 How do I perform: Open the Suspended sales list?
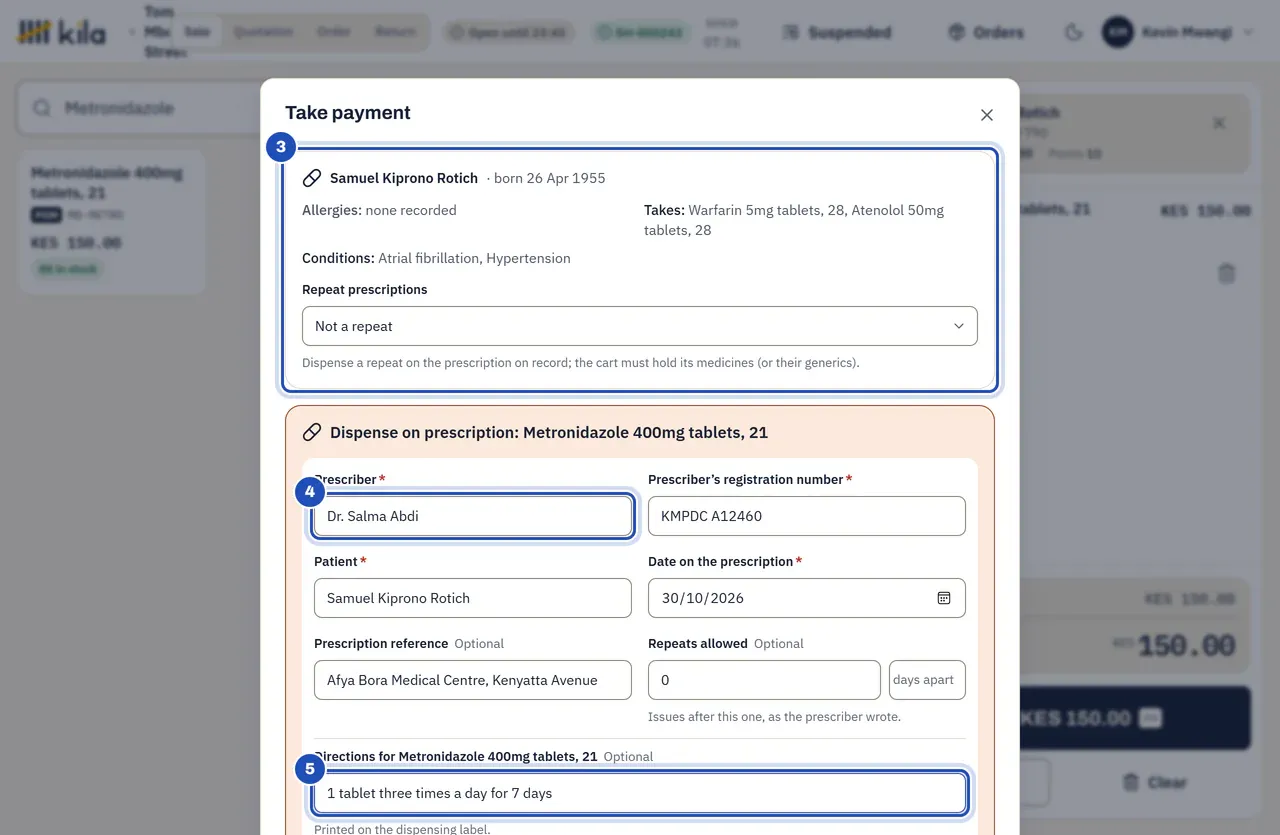tap(837, 32)
